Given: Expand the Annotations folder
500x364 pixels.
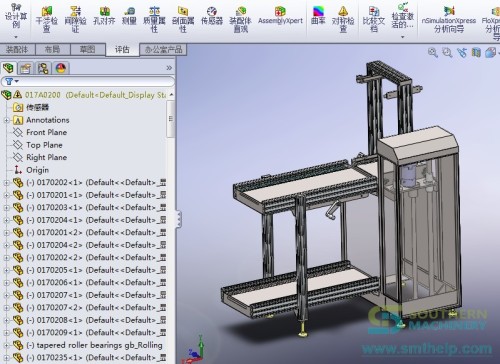Looking at the screenshot, I should tap(6, 120).
